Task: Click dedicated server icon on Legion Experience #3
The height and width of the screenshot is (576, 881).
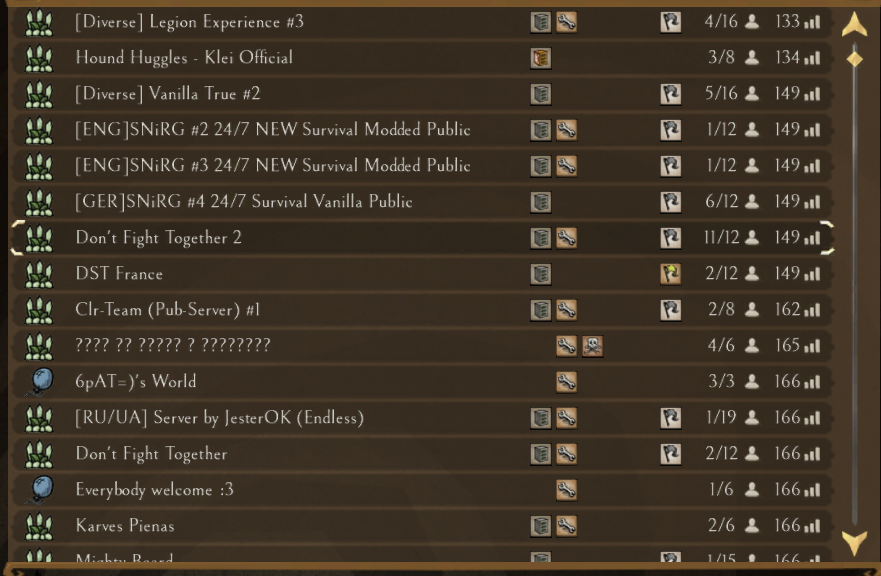Action: tap(541, 22)
